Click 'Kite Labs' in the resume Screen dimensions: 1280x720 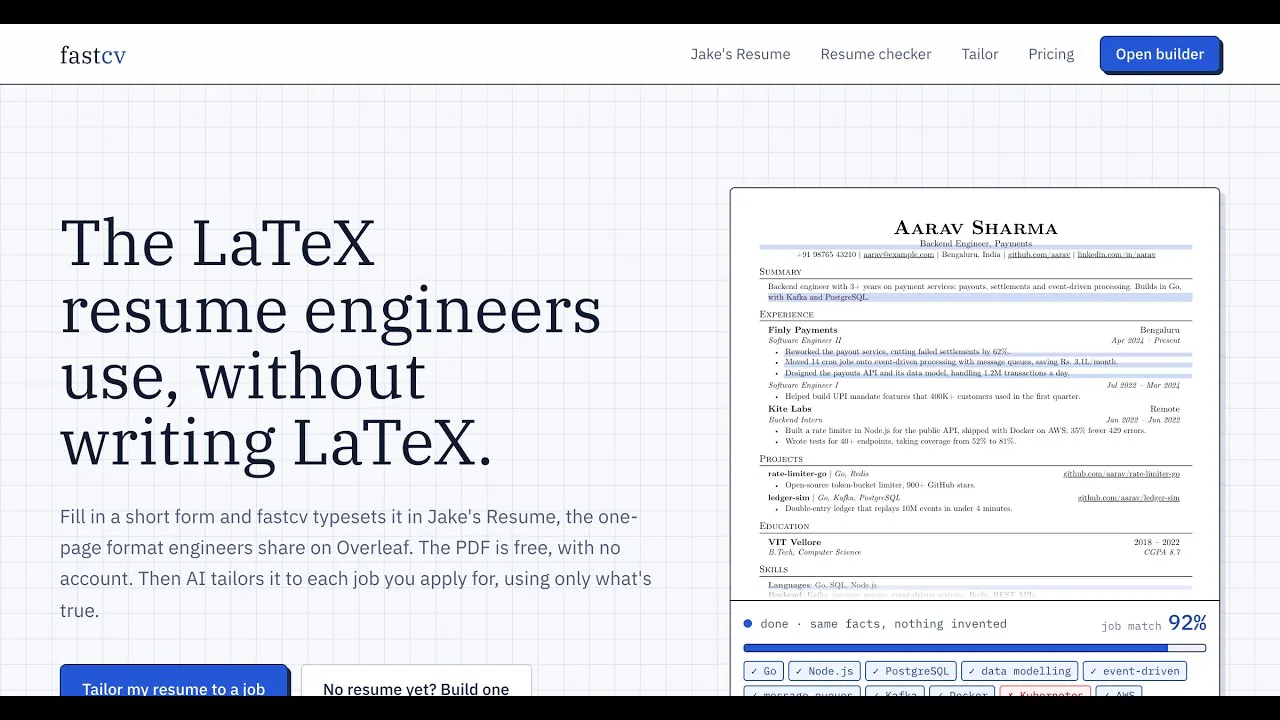tap(790, 409)
